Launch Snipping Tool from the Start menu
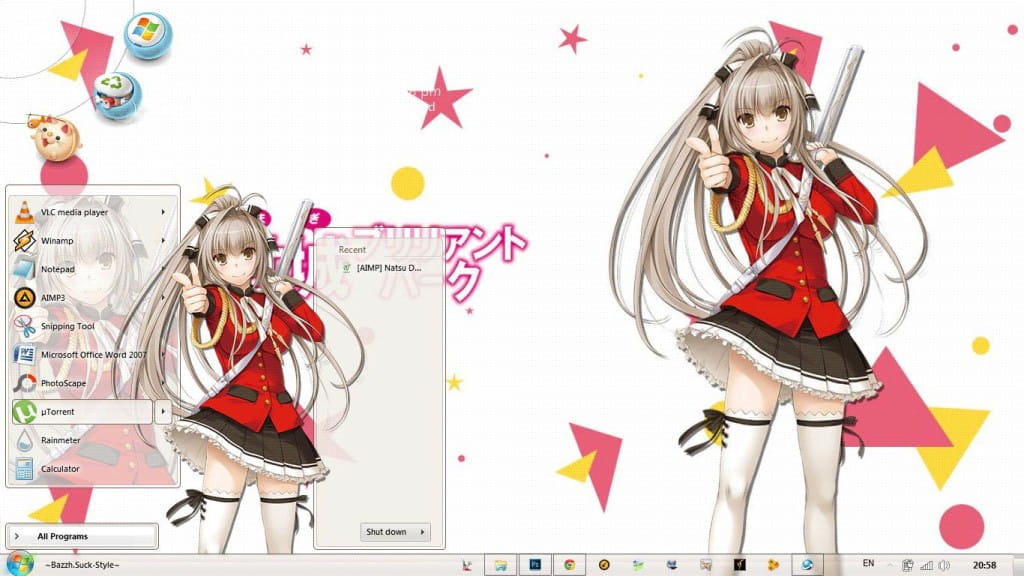This screenshot has width=1024, height=576. pos(72,325)
